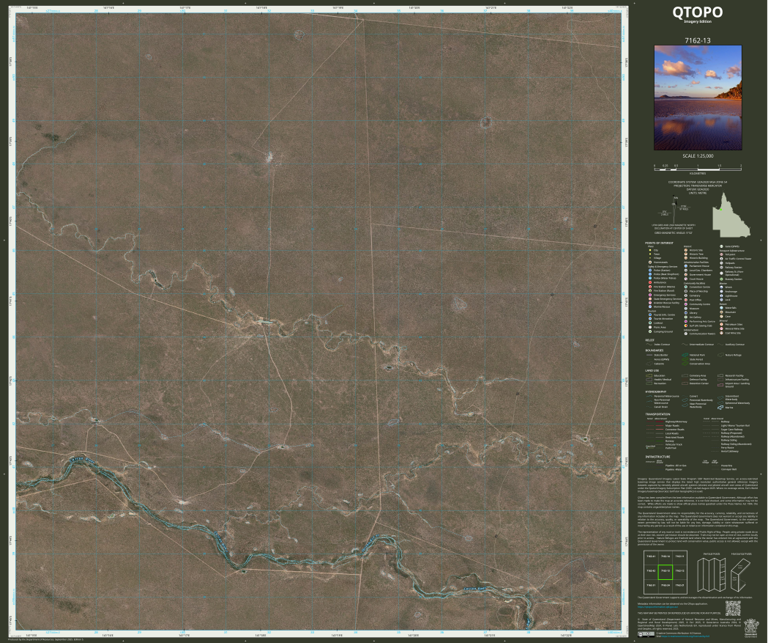
Task: Click the City legend icon
Action: 650,250
